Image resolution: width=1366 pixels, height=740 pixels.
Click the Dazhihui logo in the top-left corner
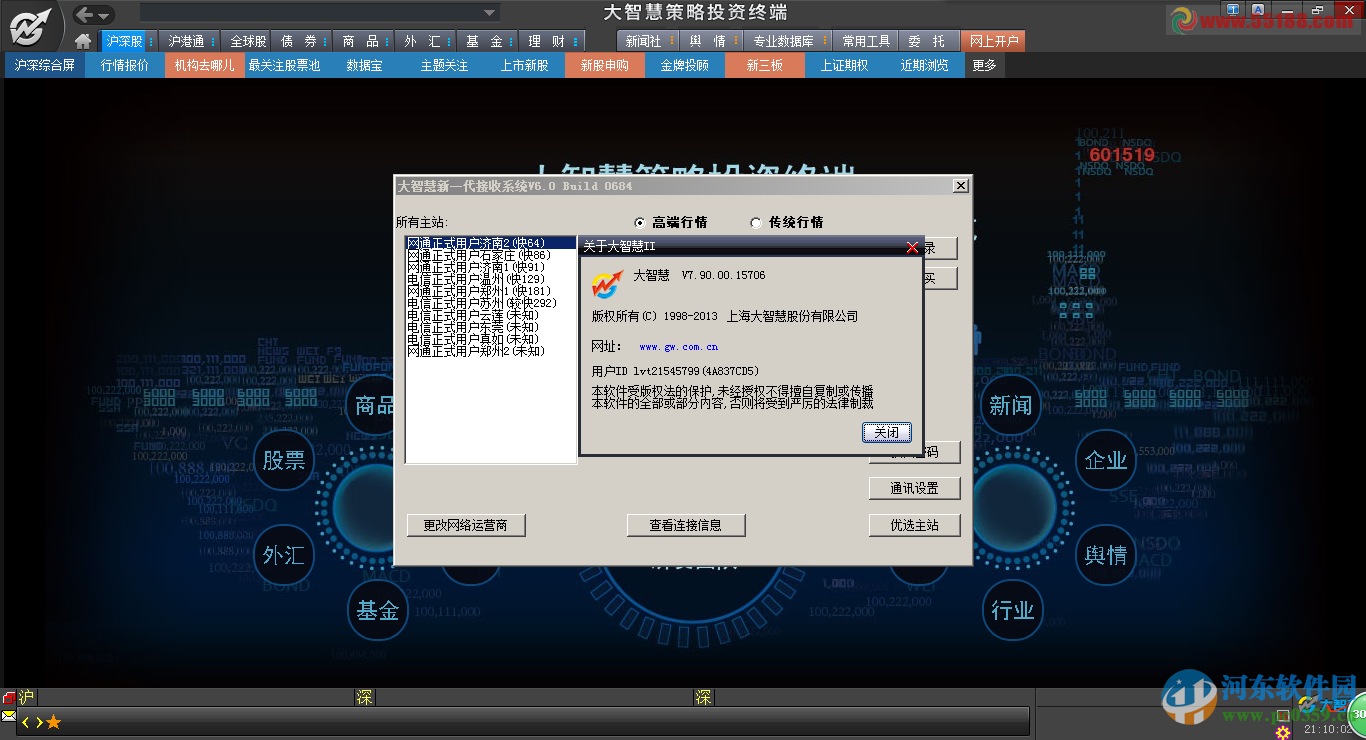[x=31, y=26]
